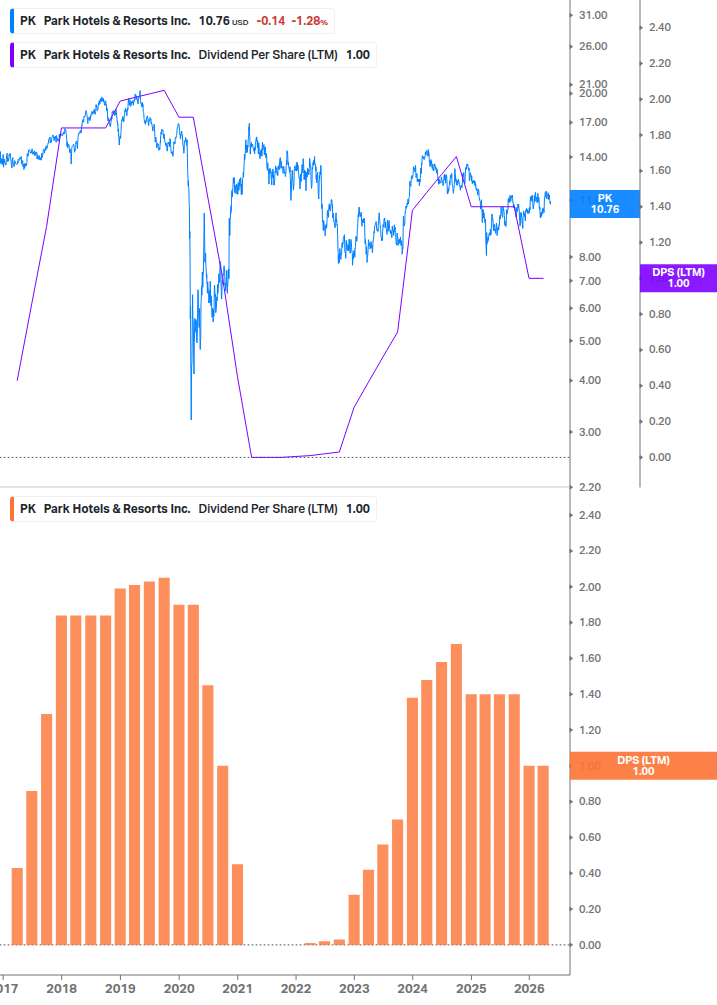
Task: Click 2.20 on the lower chart scale
Action: pos(589,551)
